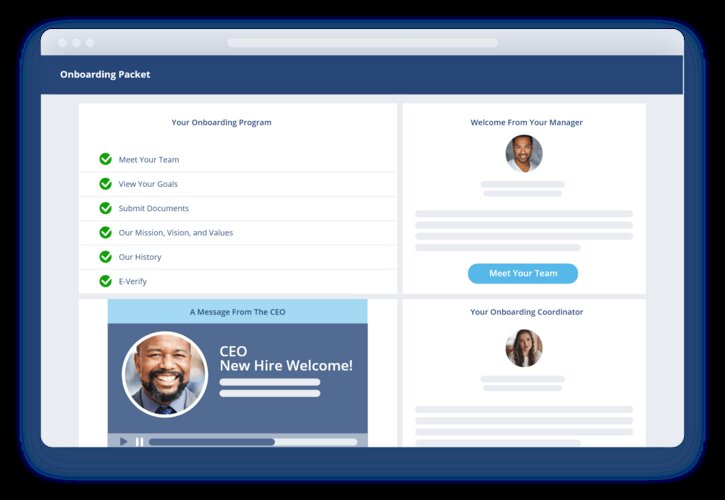Click the onboarding coordinator's avatar
725x500 pixels.
(524, 348)
